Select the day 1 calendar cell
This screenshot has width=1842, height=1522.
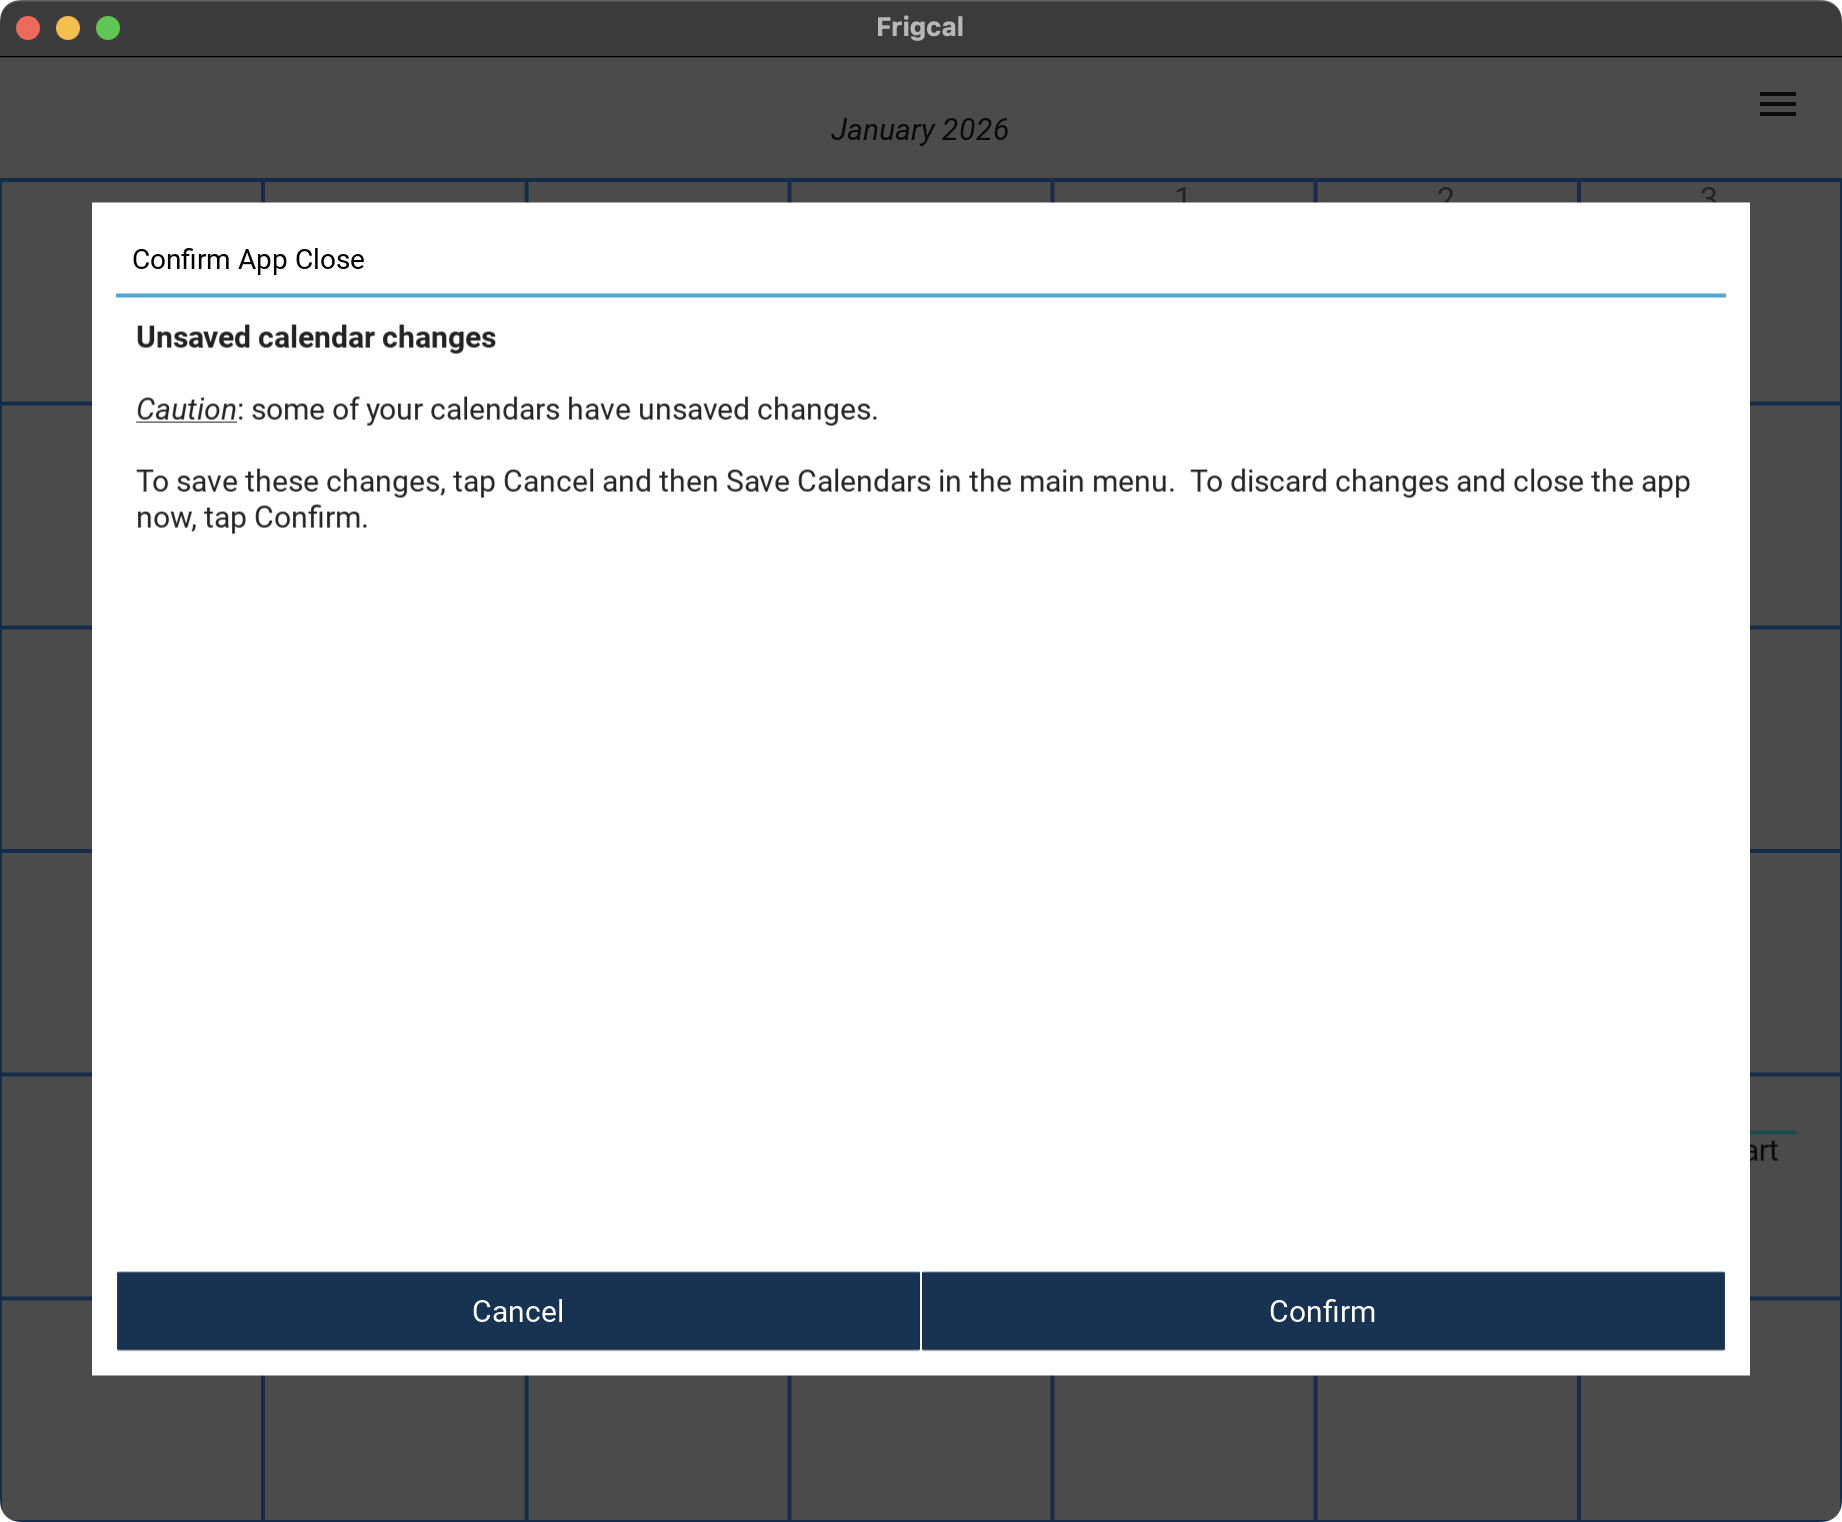coord(1183,192)
